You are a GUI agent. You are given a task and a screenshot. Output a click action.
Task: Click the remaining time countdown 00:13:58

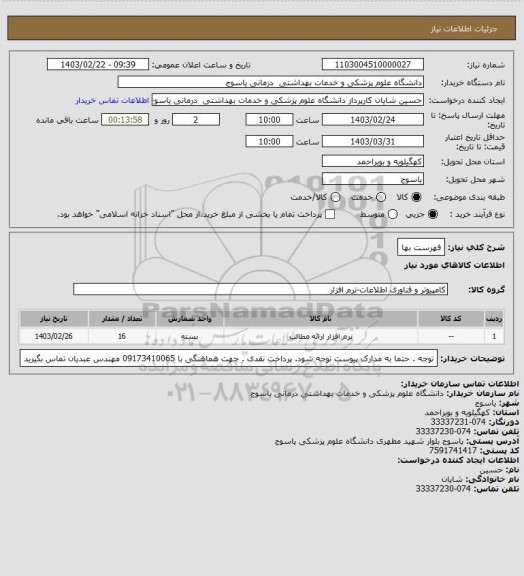click(x=125, y=120)
